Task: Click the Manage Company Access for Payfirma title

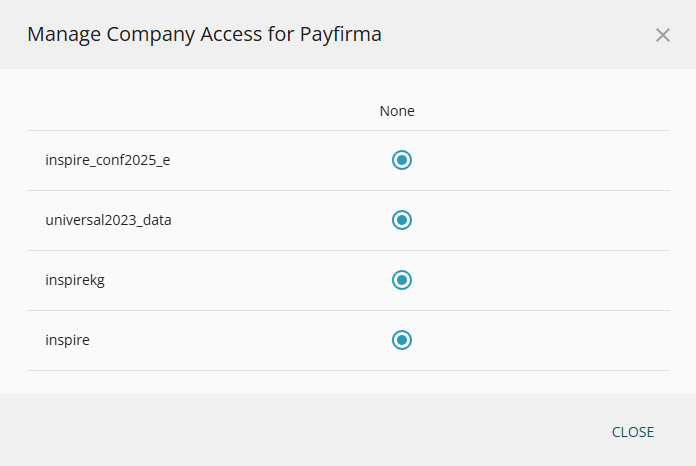Action: [204, 35]
